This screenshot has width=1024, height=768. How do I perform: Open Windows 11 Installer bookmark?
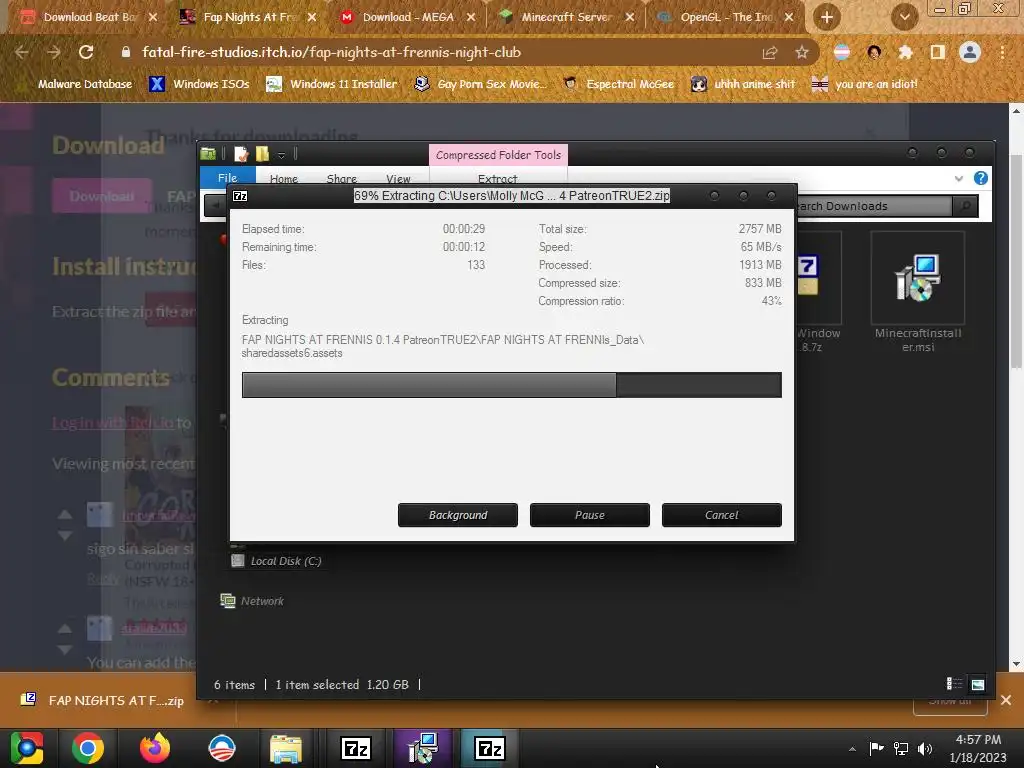332,84
